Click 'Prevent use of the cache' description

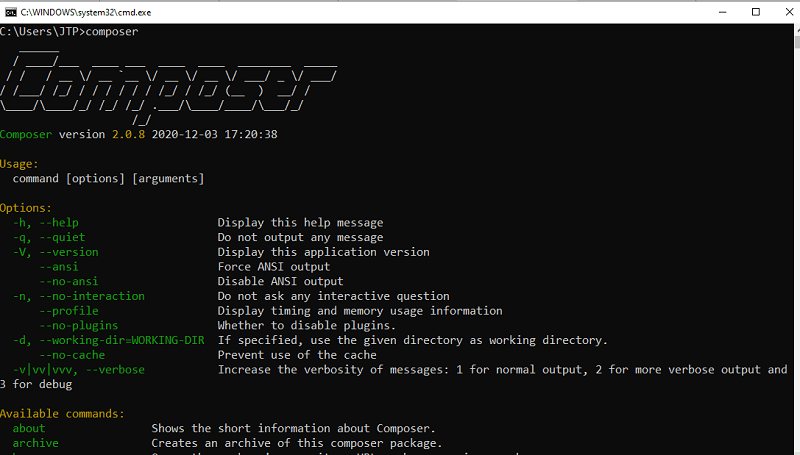pos(297,355)
